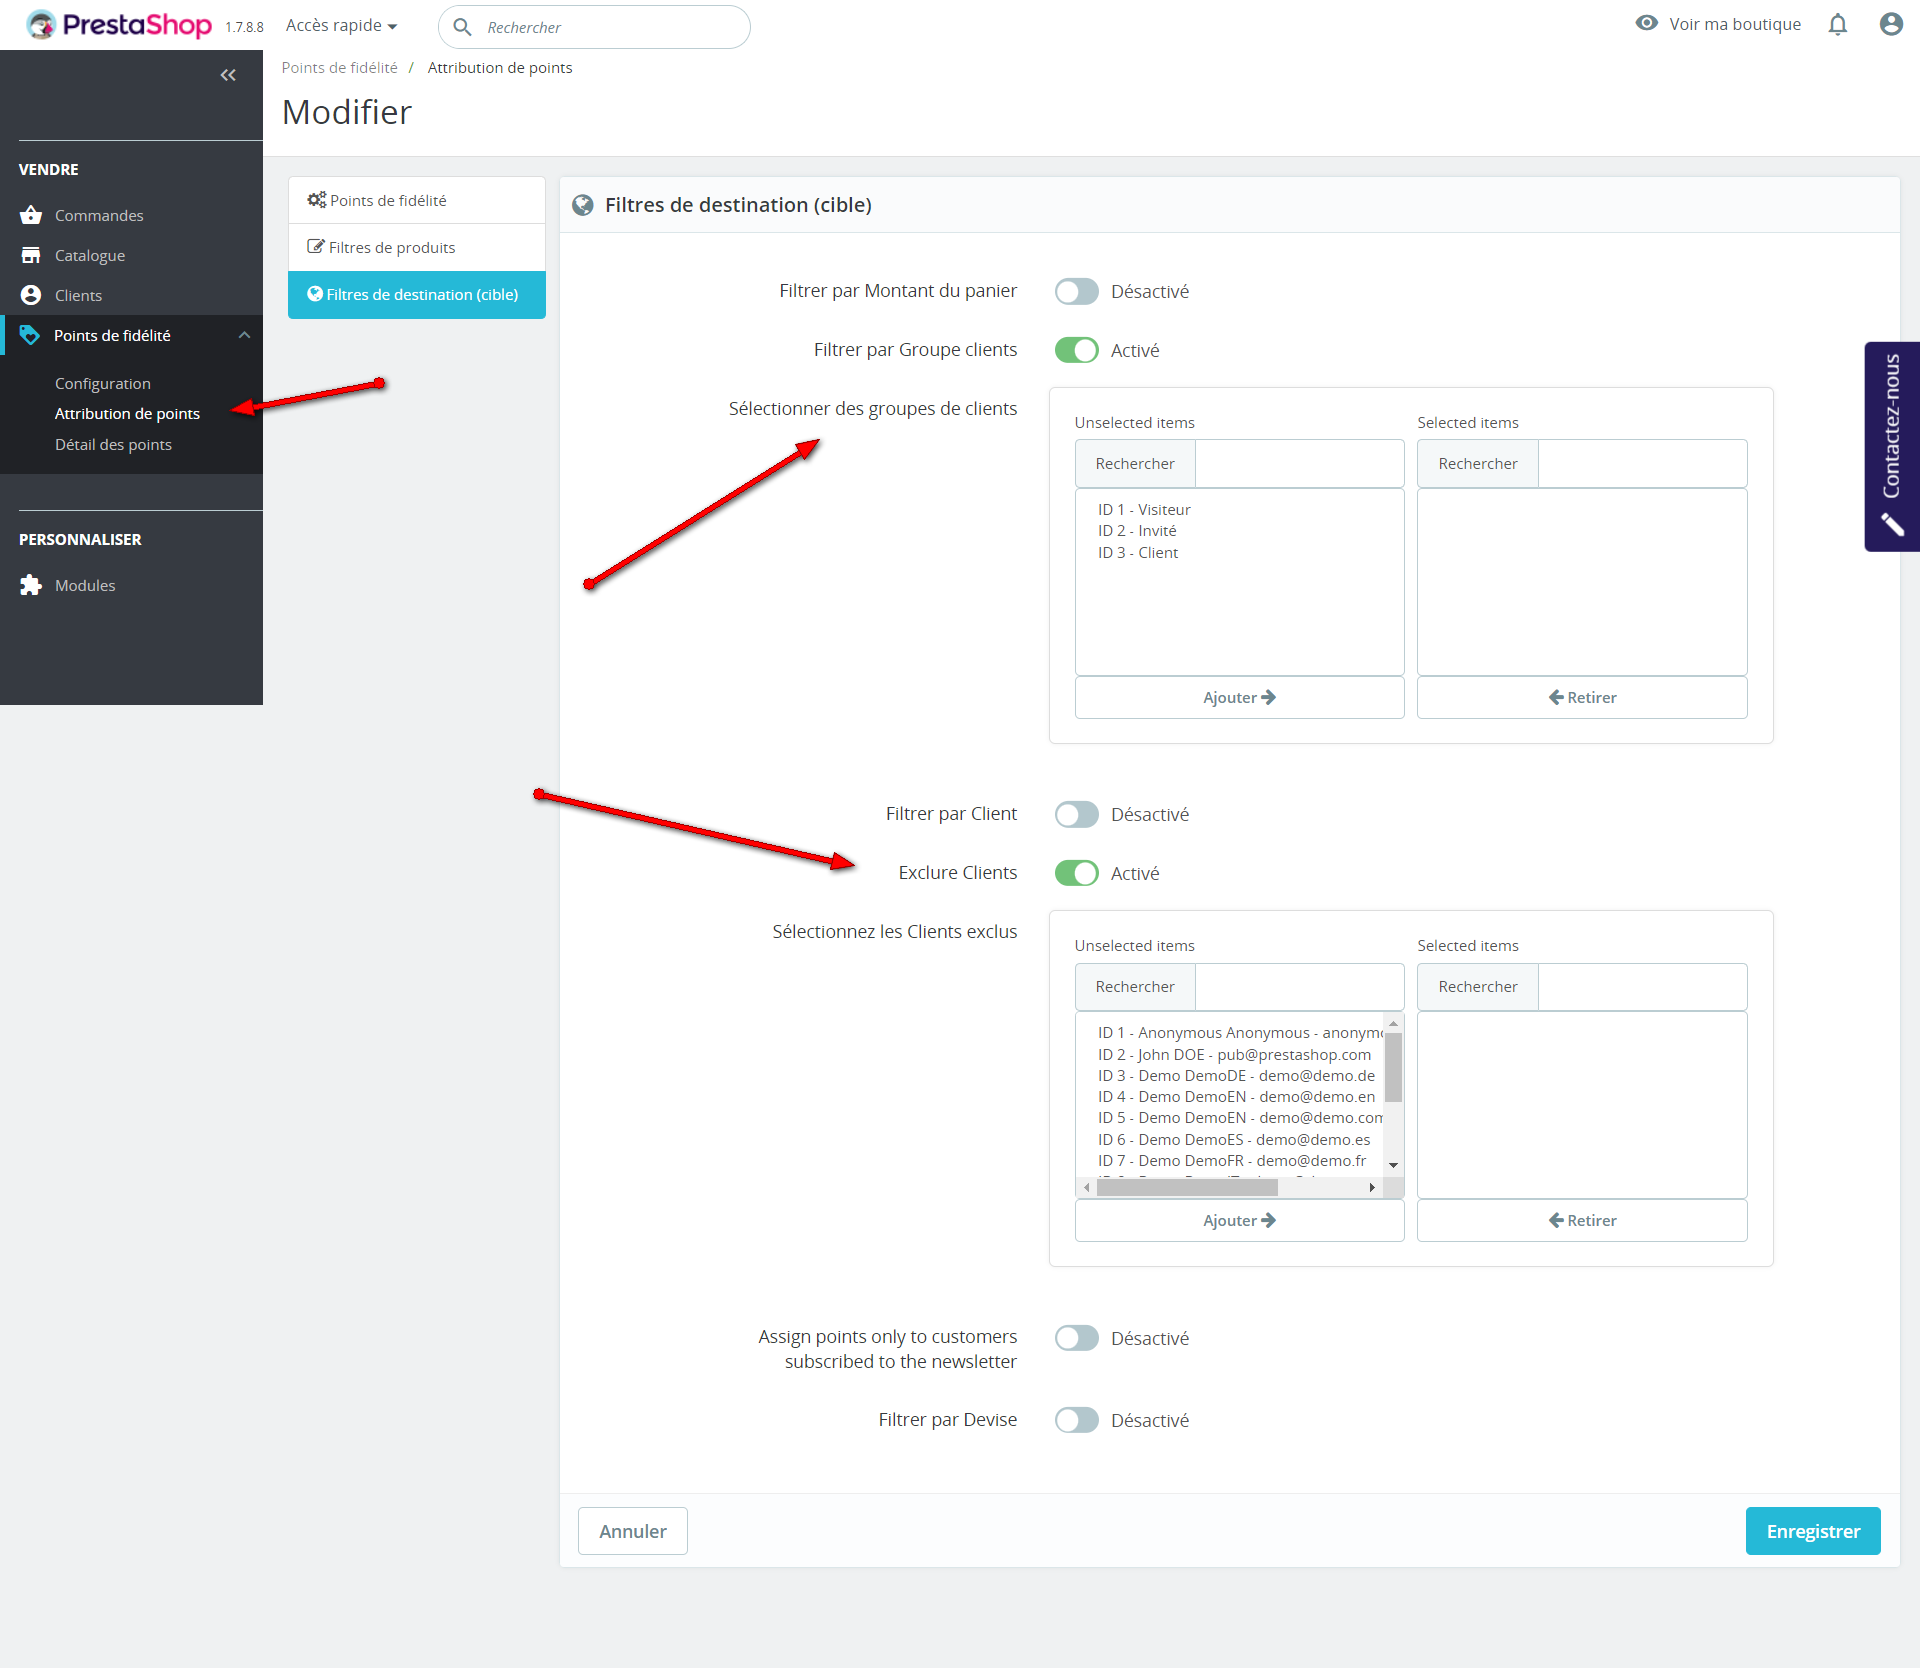1920x1668 pixels.
Task: Click the Enregistrer button
Action: tap(1812, 1531)
